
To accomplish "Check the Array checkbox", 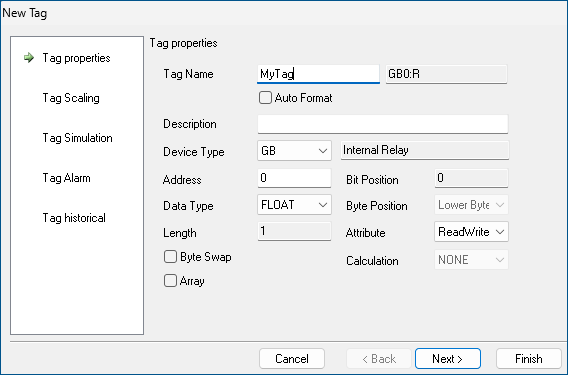I will click(170, 280).
